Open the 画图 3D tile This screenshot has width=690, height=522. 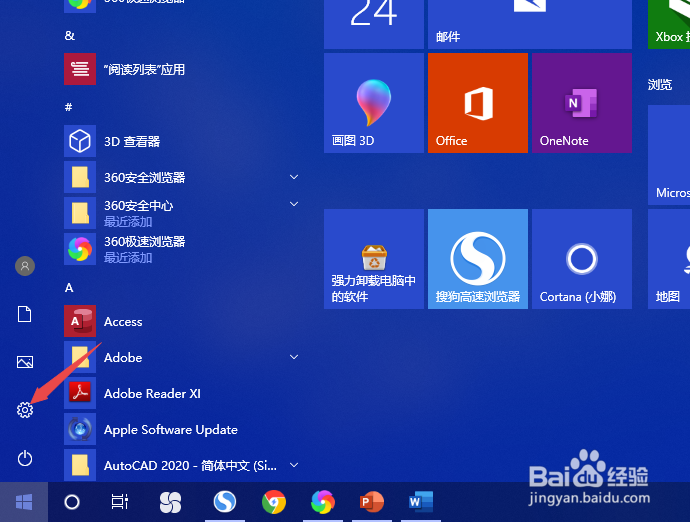[x=374, y=103]
